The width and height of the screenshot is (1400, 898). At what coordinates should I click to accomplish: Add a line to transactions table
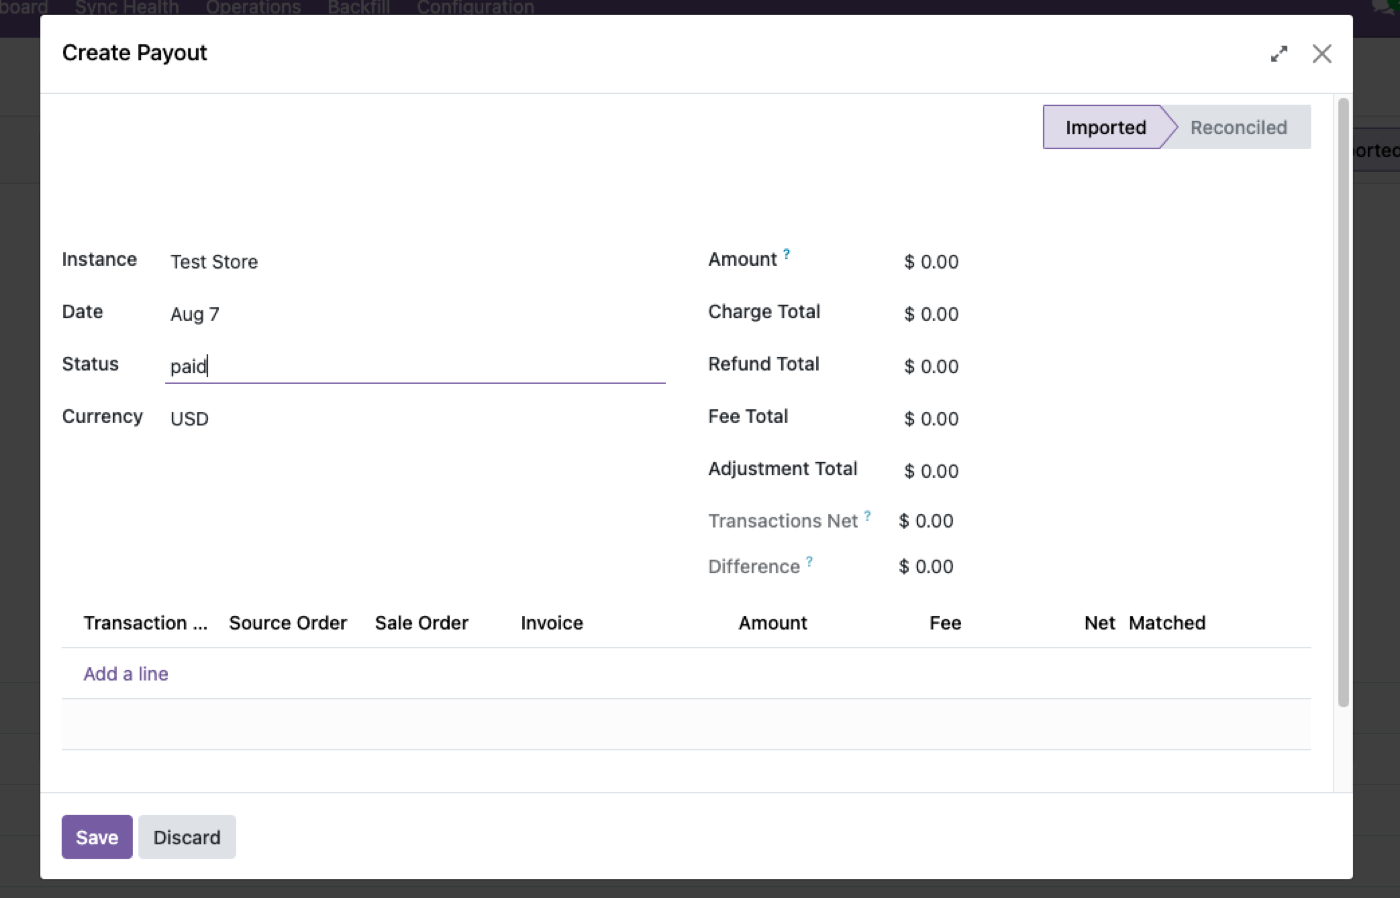(126, 674)
